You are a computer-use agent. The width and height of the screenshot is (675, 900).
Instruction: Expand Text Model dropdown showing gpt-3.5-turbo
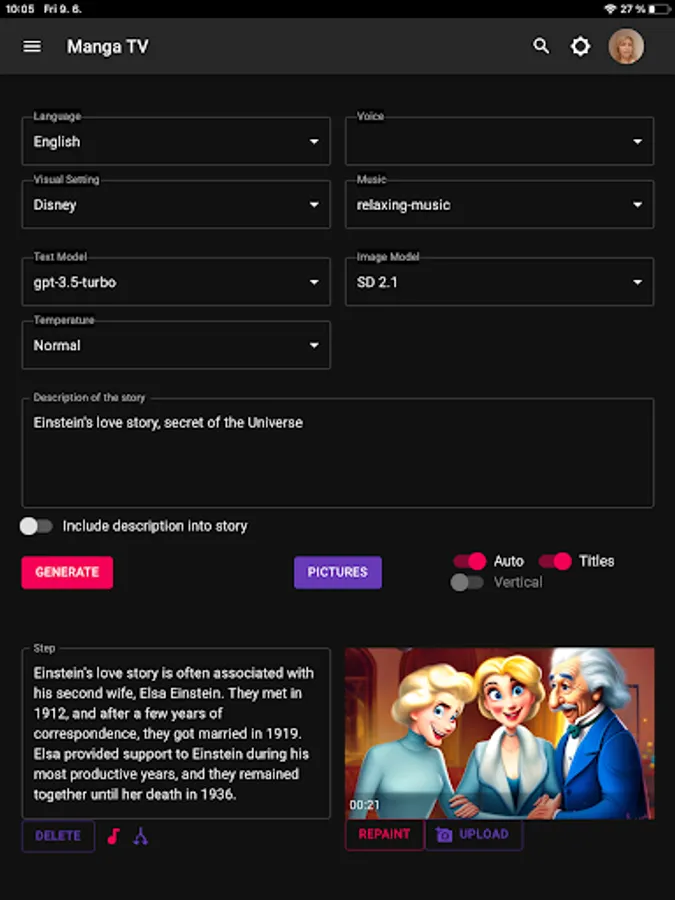176,282
